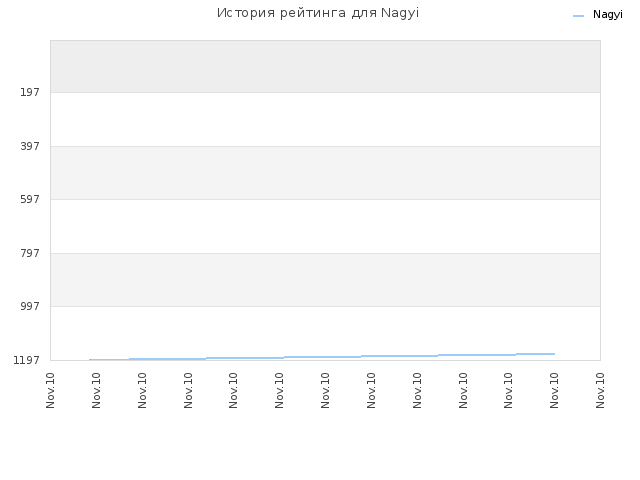The image size is (640, 480).
Task: Click the chart title История рейтинга для Nagyi
Action: (318, 13)
